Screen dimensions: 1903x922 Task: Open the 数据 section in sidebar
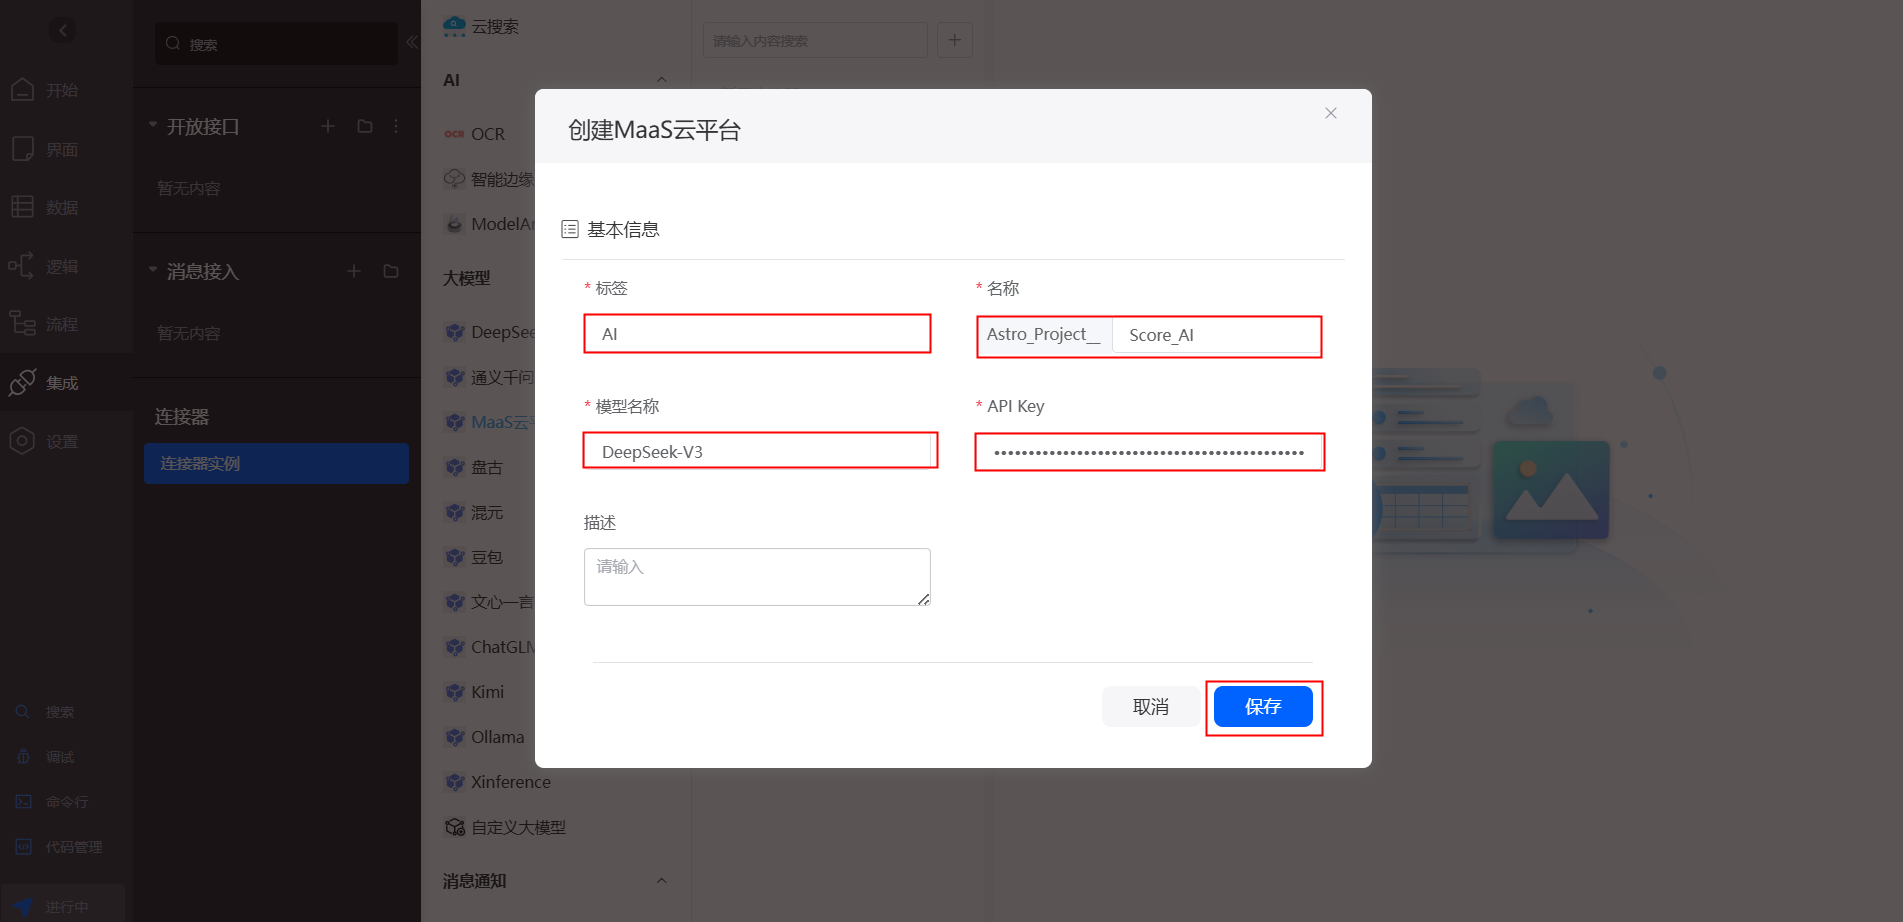click(x=46, y=208)
